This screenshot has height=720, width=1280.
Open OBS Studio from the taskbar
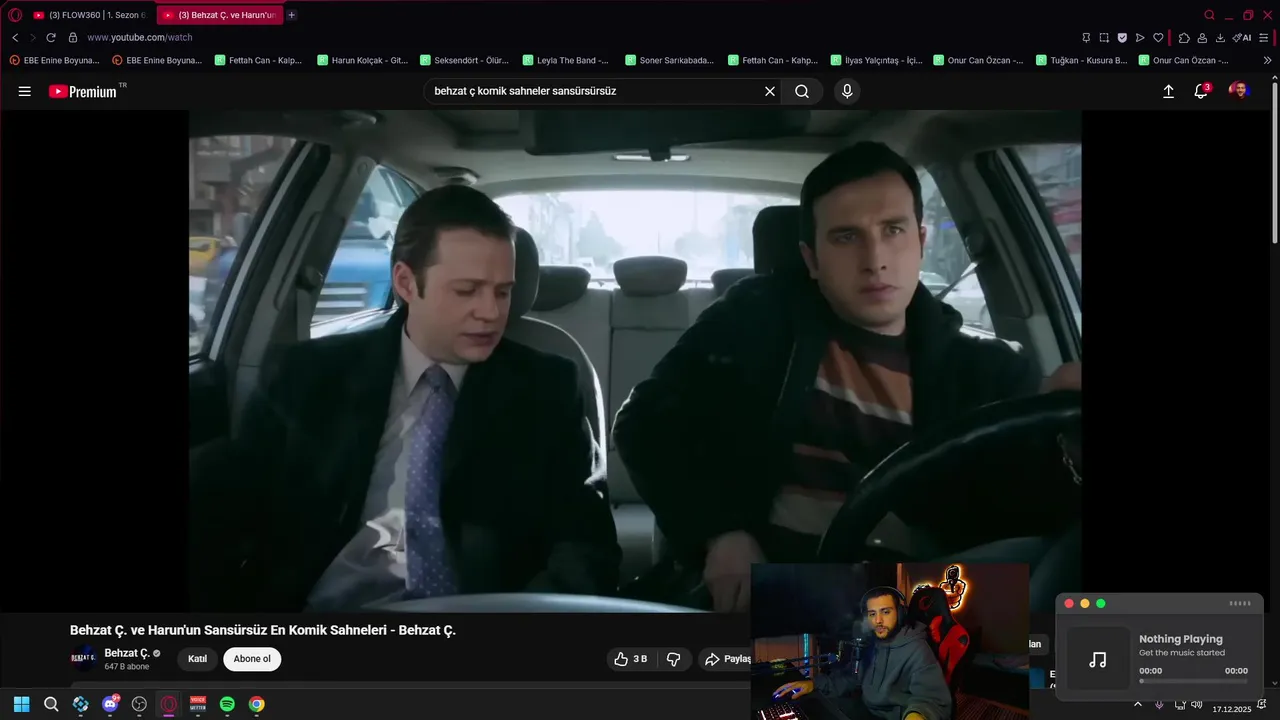(139, 704)
